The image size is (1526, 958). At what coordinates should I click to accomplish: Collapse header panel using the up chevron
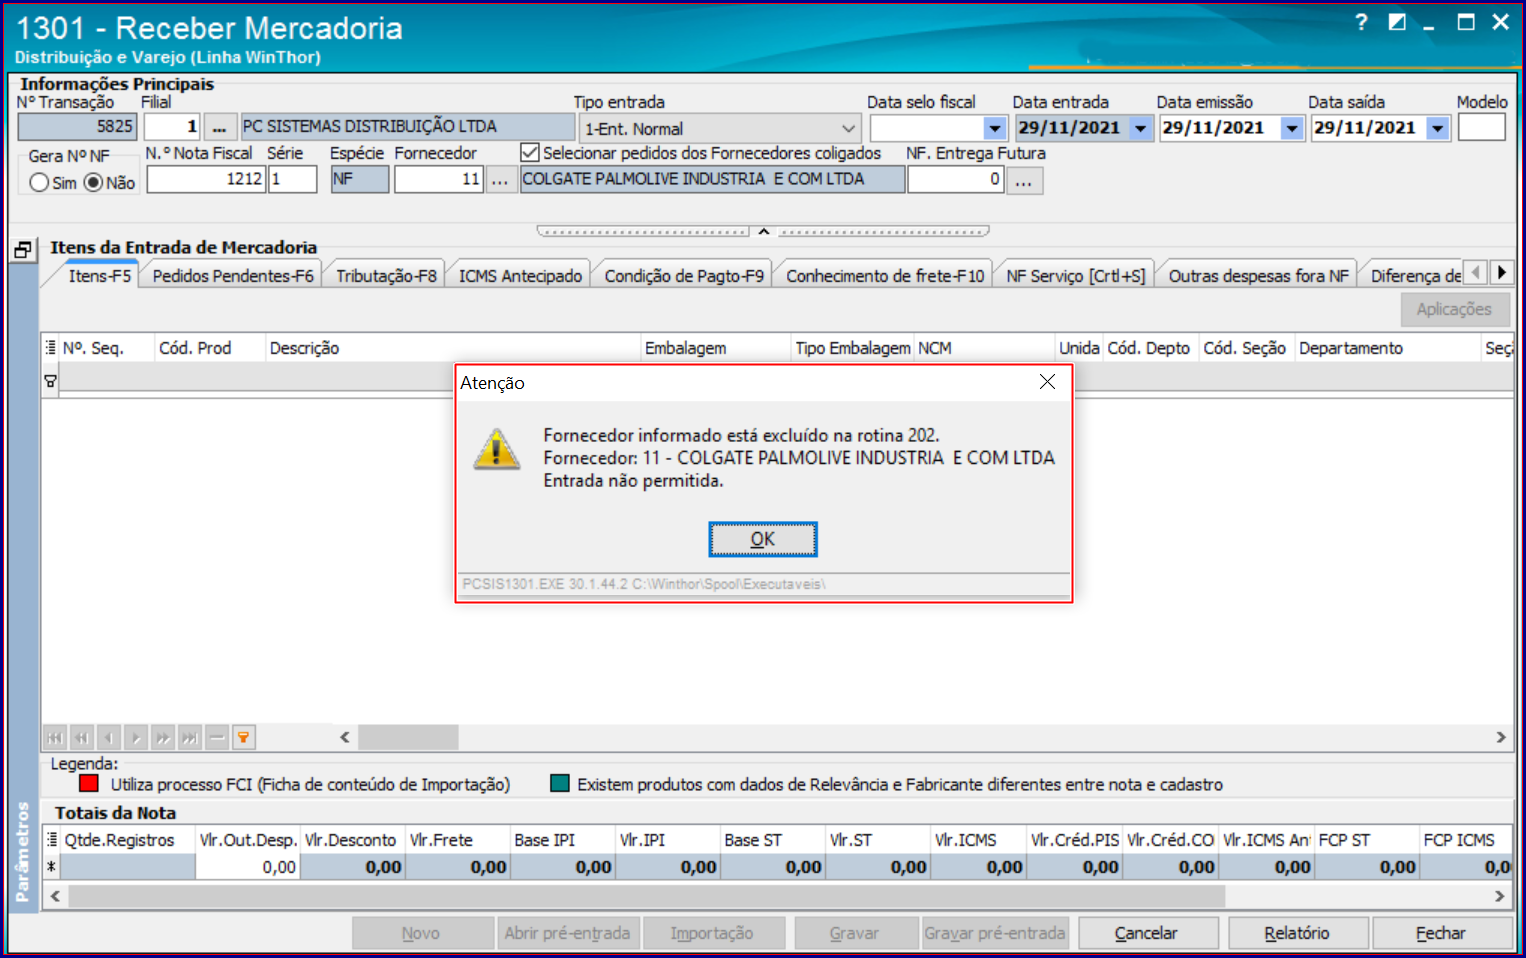pyautogui.click(x=763, y=231)
